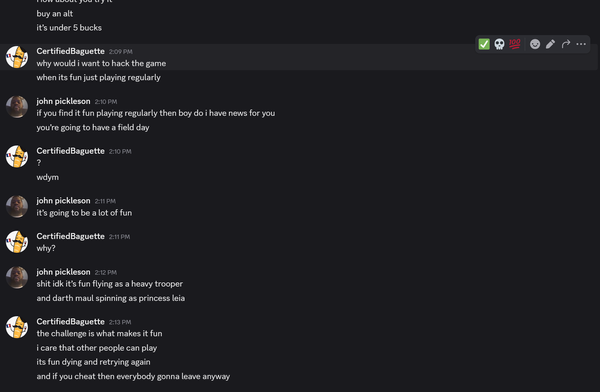
Task: Click CertifiedBaguette username at 2:10 PM
Action: 70,151
